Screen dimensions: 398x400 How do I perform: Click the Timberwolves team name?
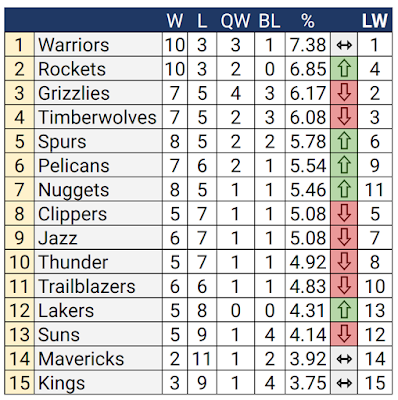pyautogui.click(x=97, y=117)
